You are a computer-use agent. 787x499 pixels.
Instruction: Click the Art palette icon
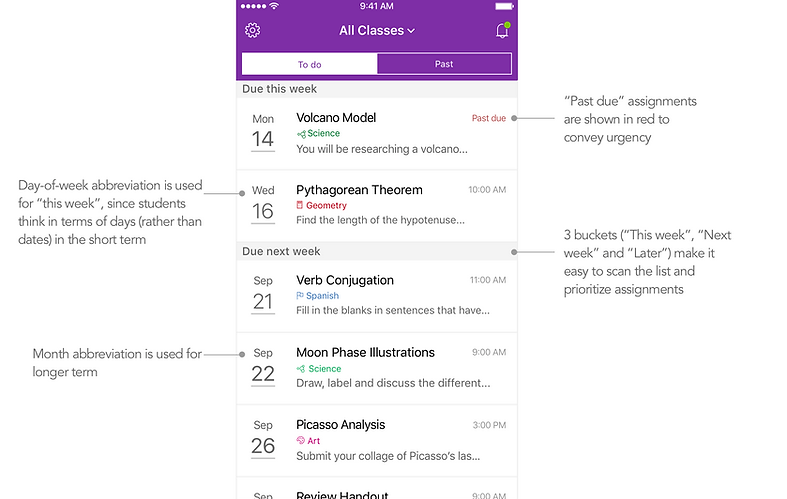click(301, 440)
